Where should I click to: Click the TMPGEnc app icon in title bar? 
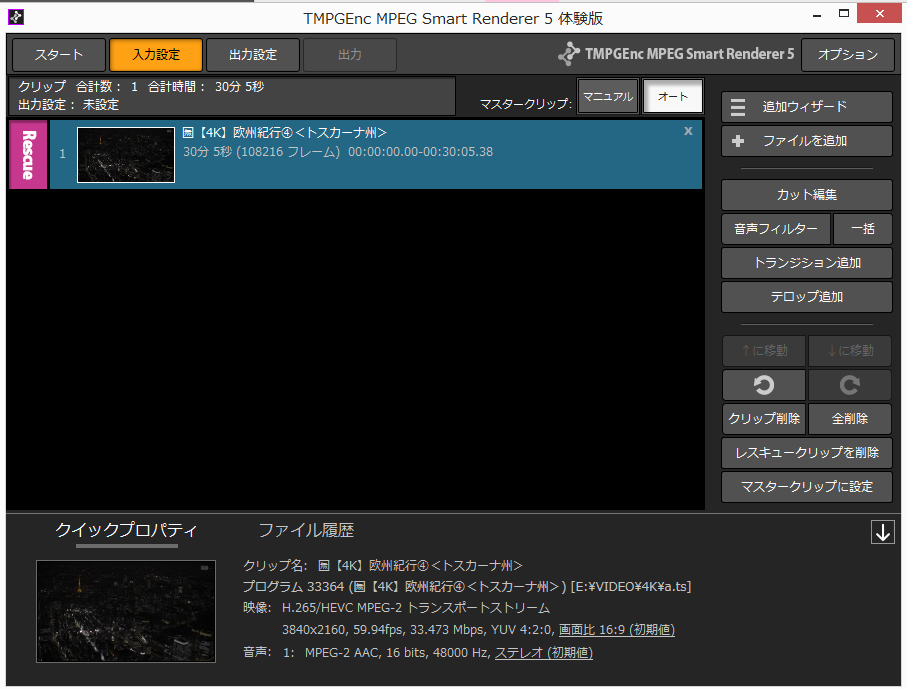pyautogui.click(x=16, y=17)
